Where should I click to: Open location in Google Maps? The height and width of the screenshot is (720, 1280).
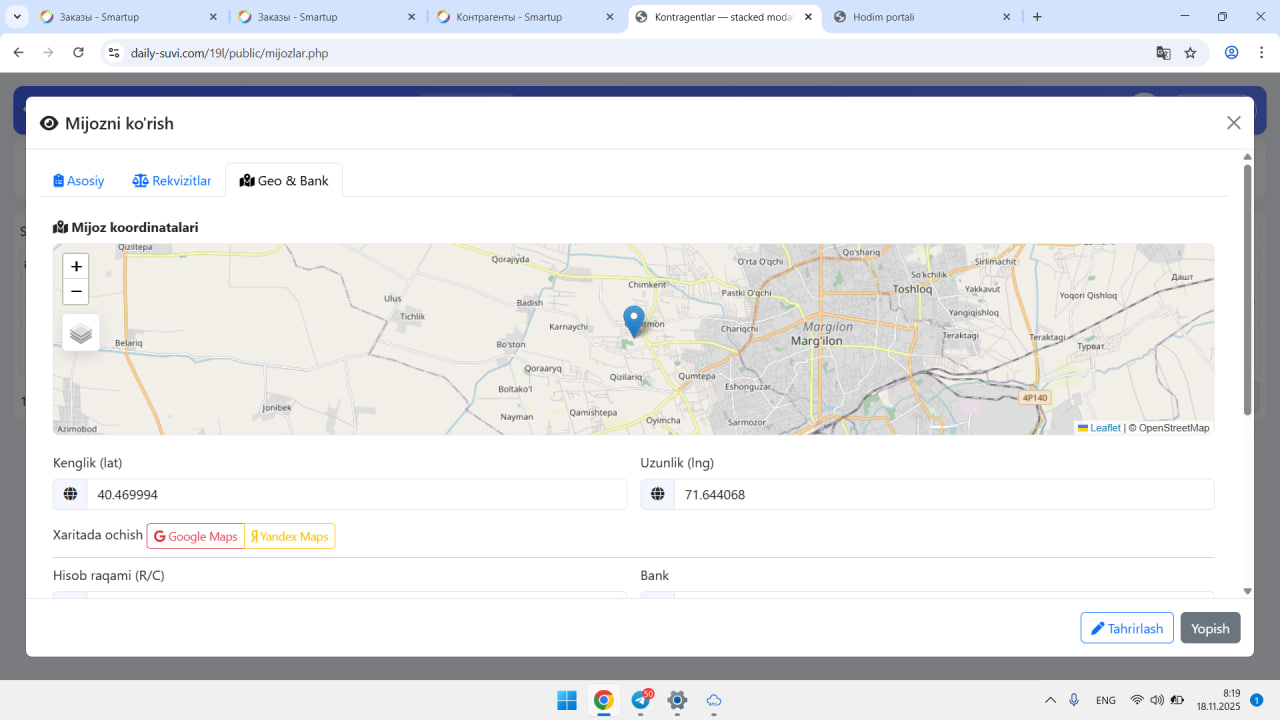pyautogui.click(x=196, y=537)
